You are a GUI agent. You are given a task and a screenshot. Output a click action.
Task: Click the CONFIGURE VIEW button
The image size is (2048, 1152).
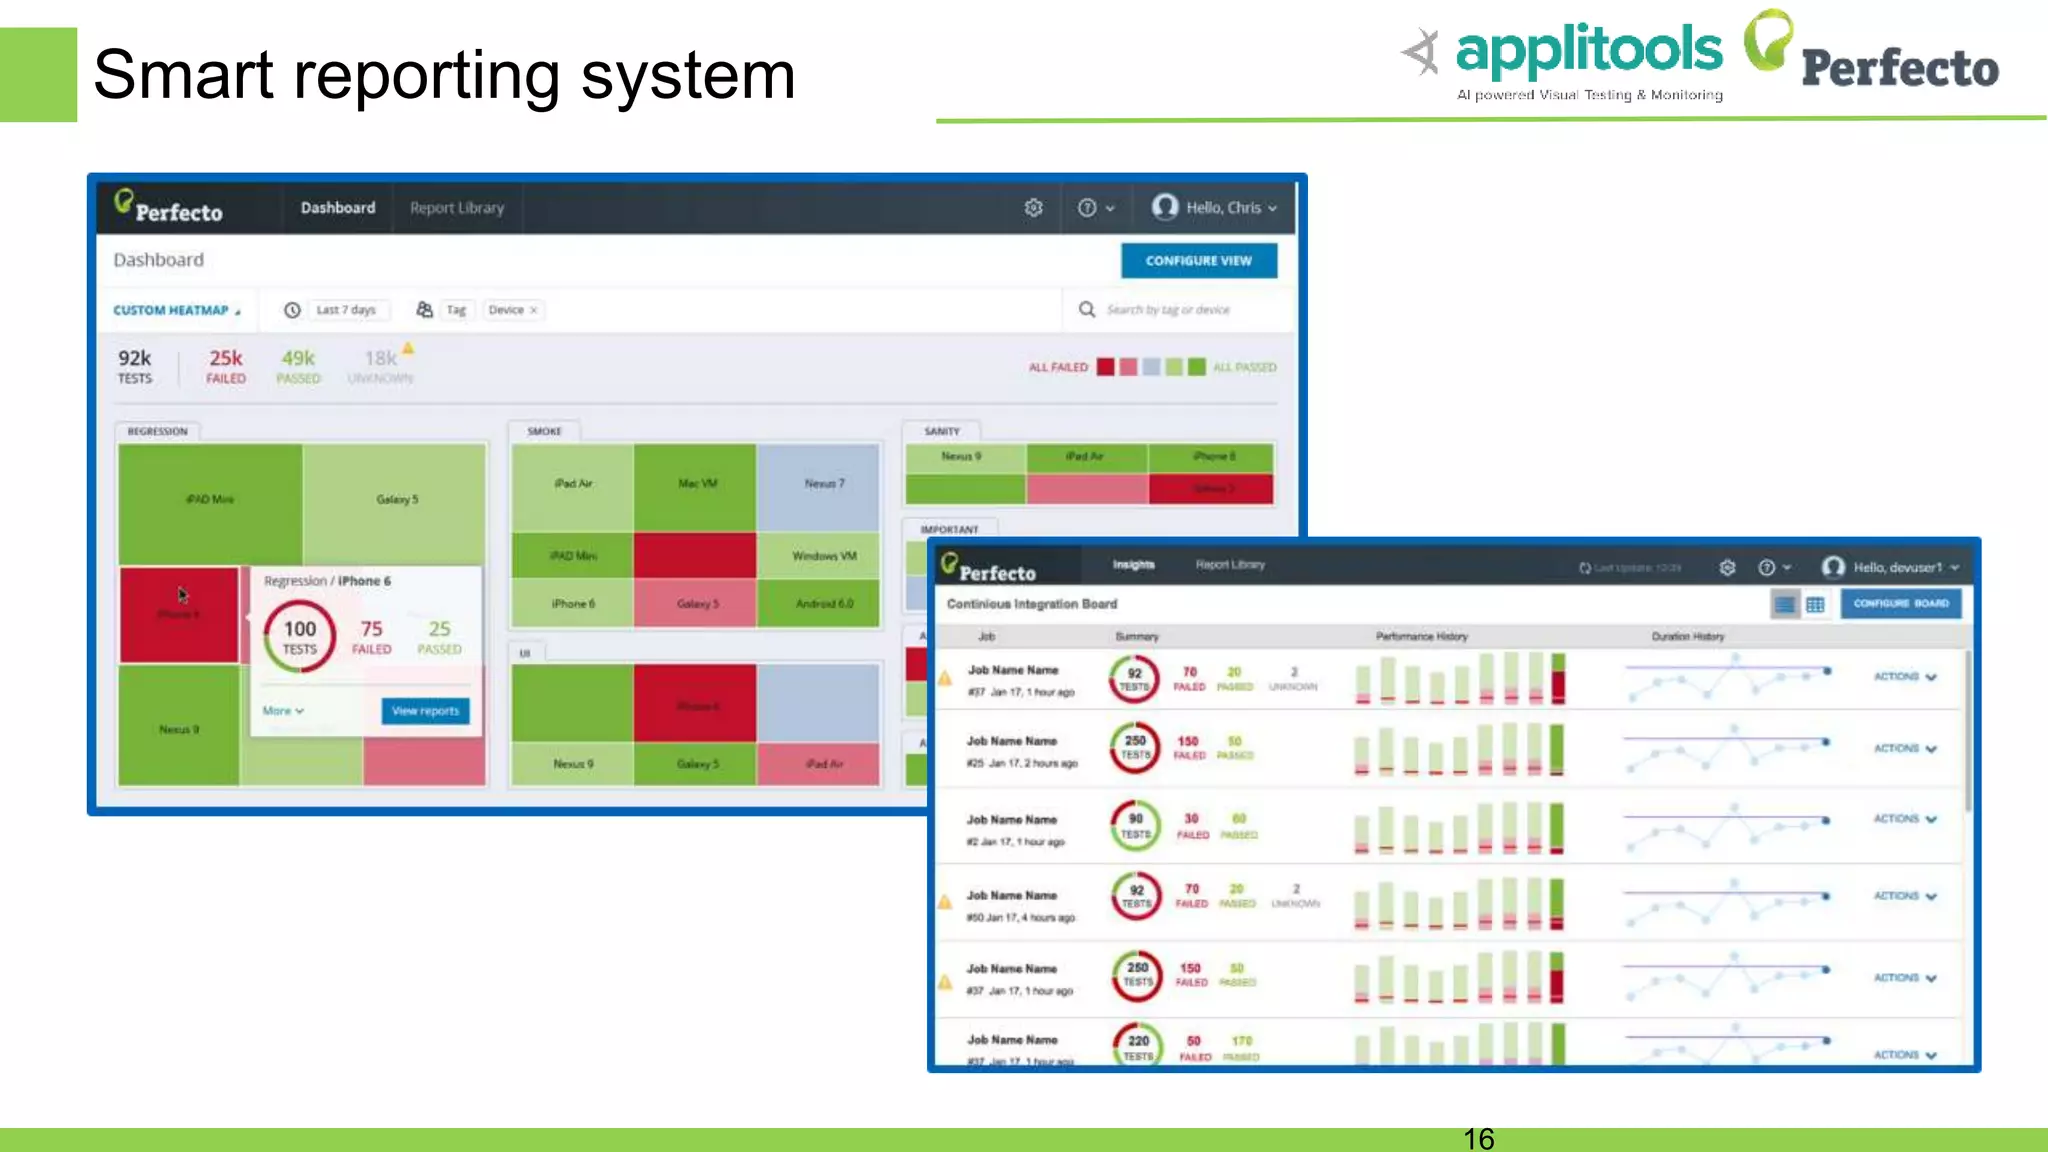click(1198, 260)
